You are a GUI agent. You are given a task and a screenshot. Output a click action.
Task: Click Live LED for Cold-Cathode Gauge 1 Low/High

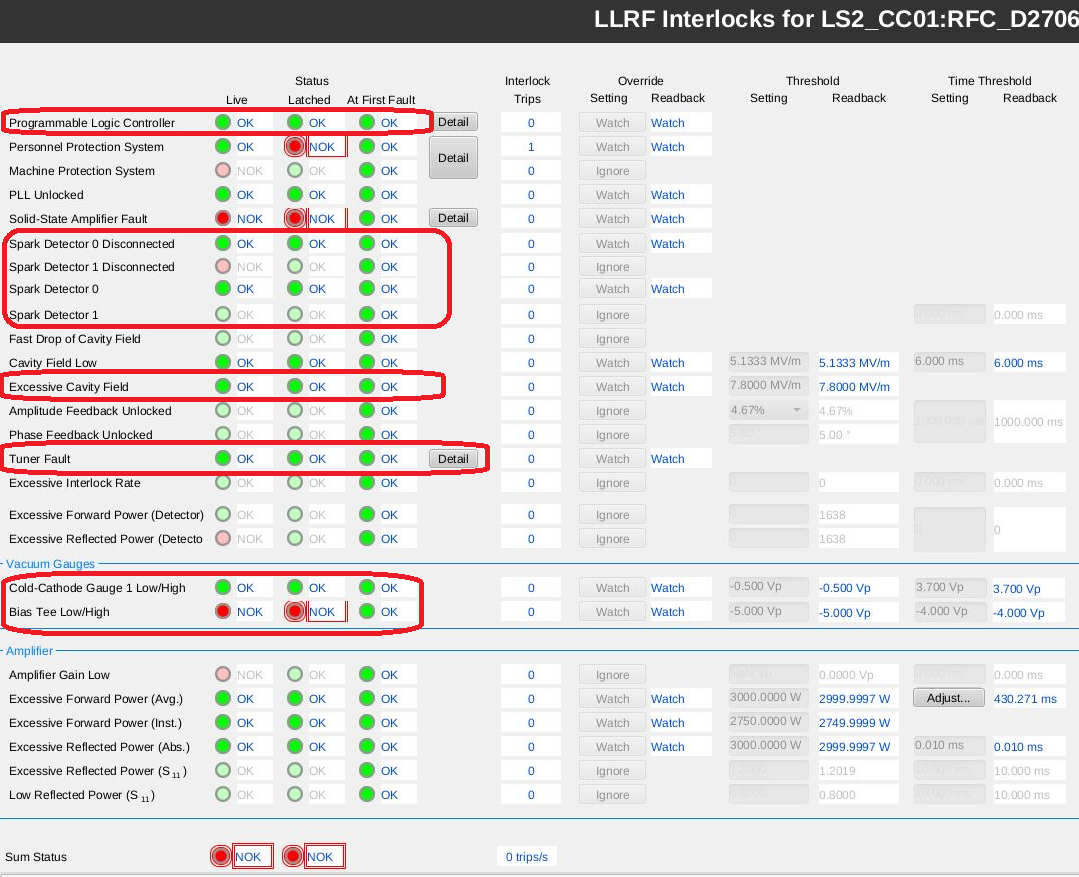[222, 588]
